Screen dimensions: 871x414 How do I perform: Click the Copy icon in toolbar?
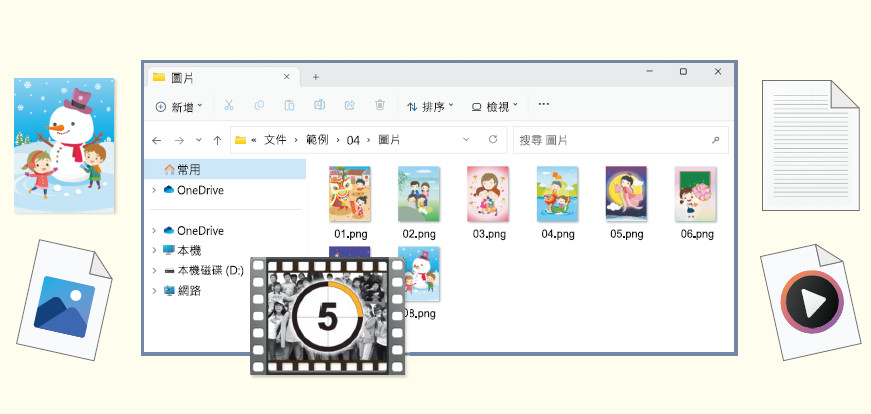259,105
